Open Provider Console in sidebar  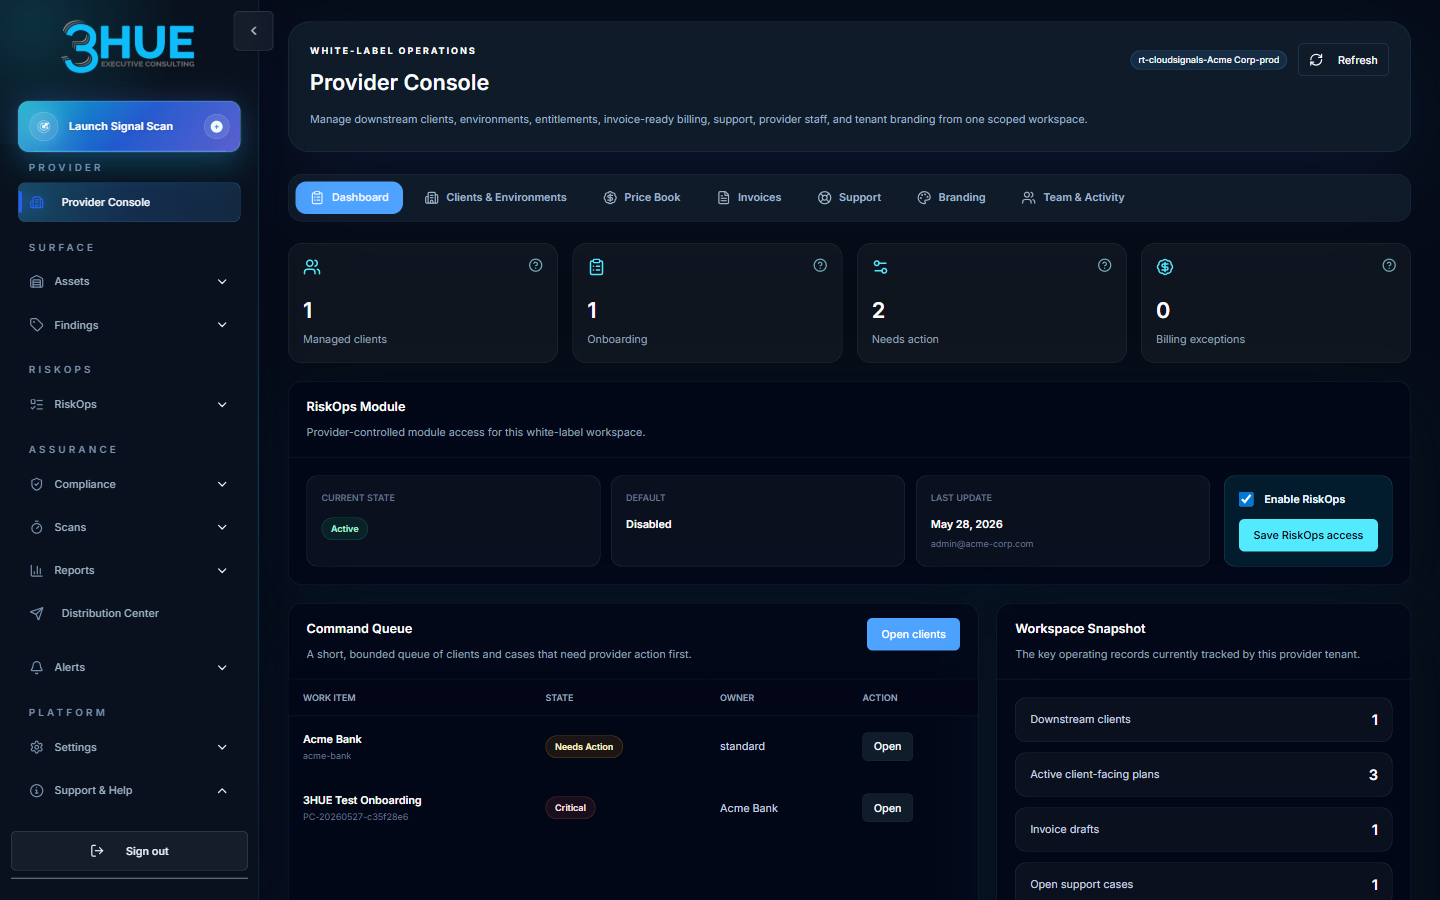point(129,202)
